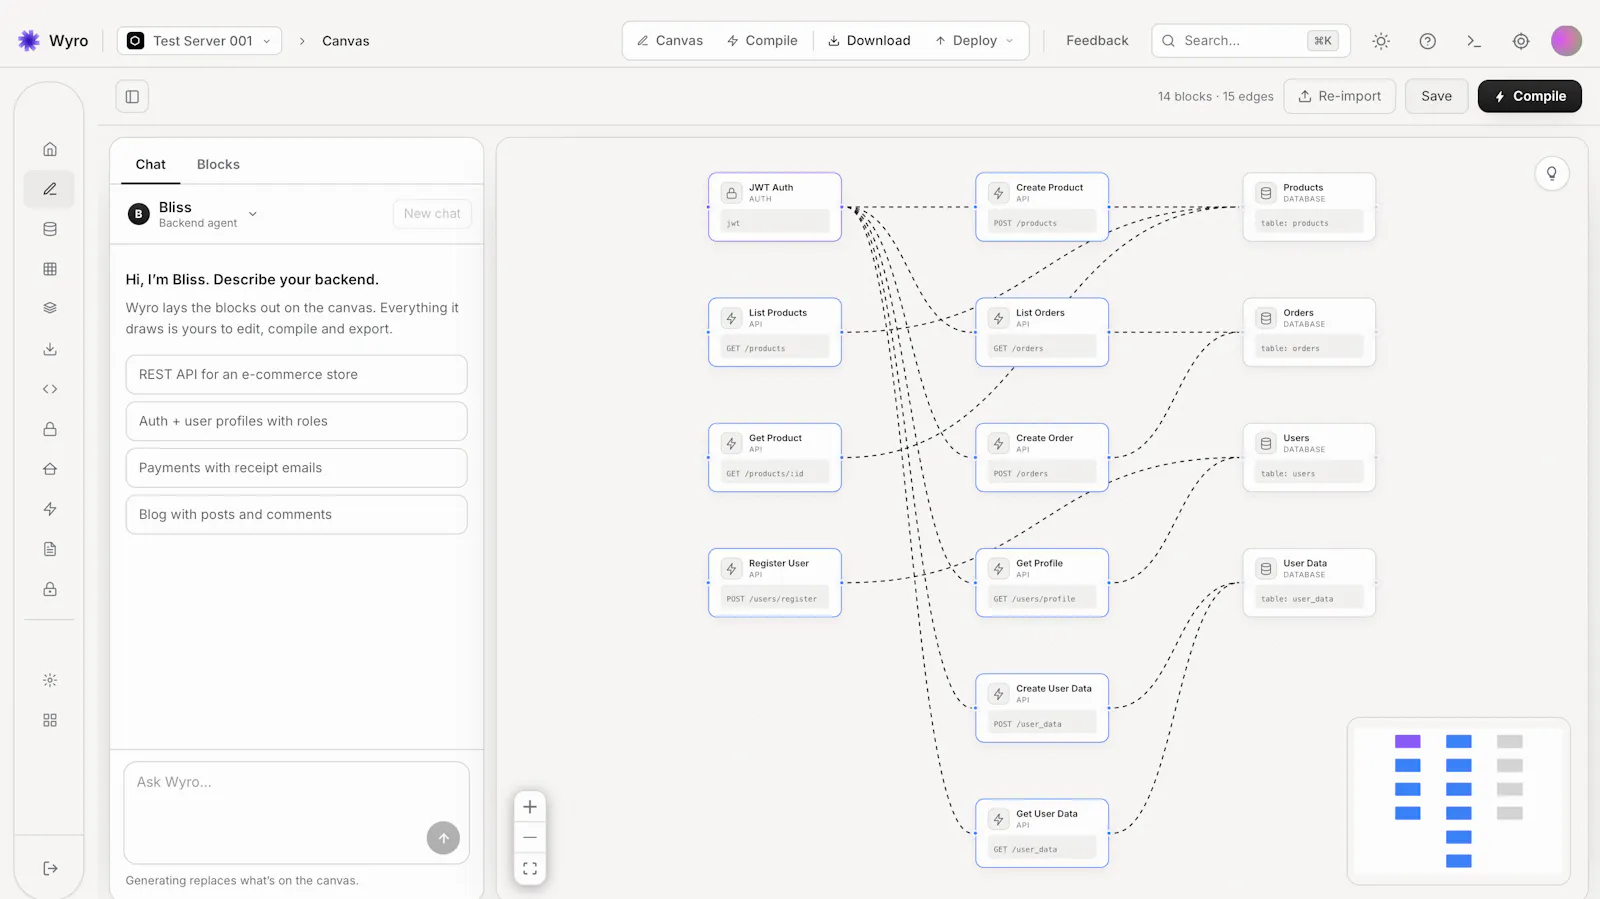Select the Create Order API block
Image resolution: width=1600 pixels, height=899 pixels.
(x=1042, y=458)
